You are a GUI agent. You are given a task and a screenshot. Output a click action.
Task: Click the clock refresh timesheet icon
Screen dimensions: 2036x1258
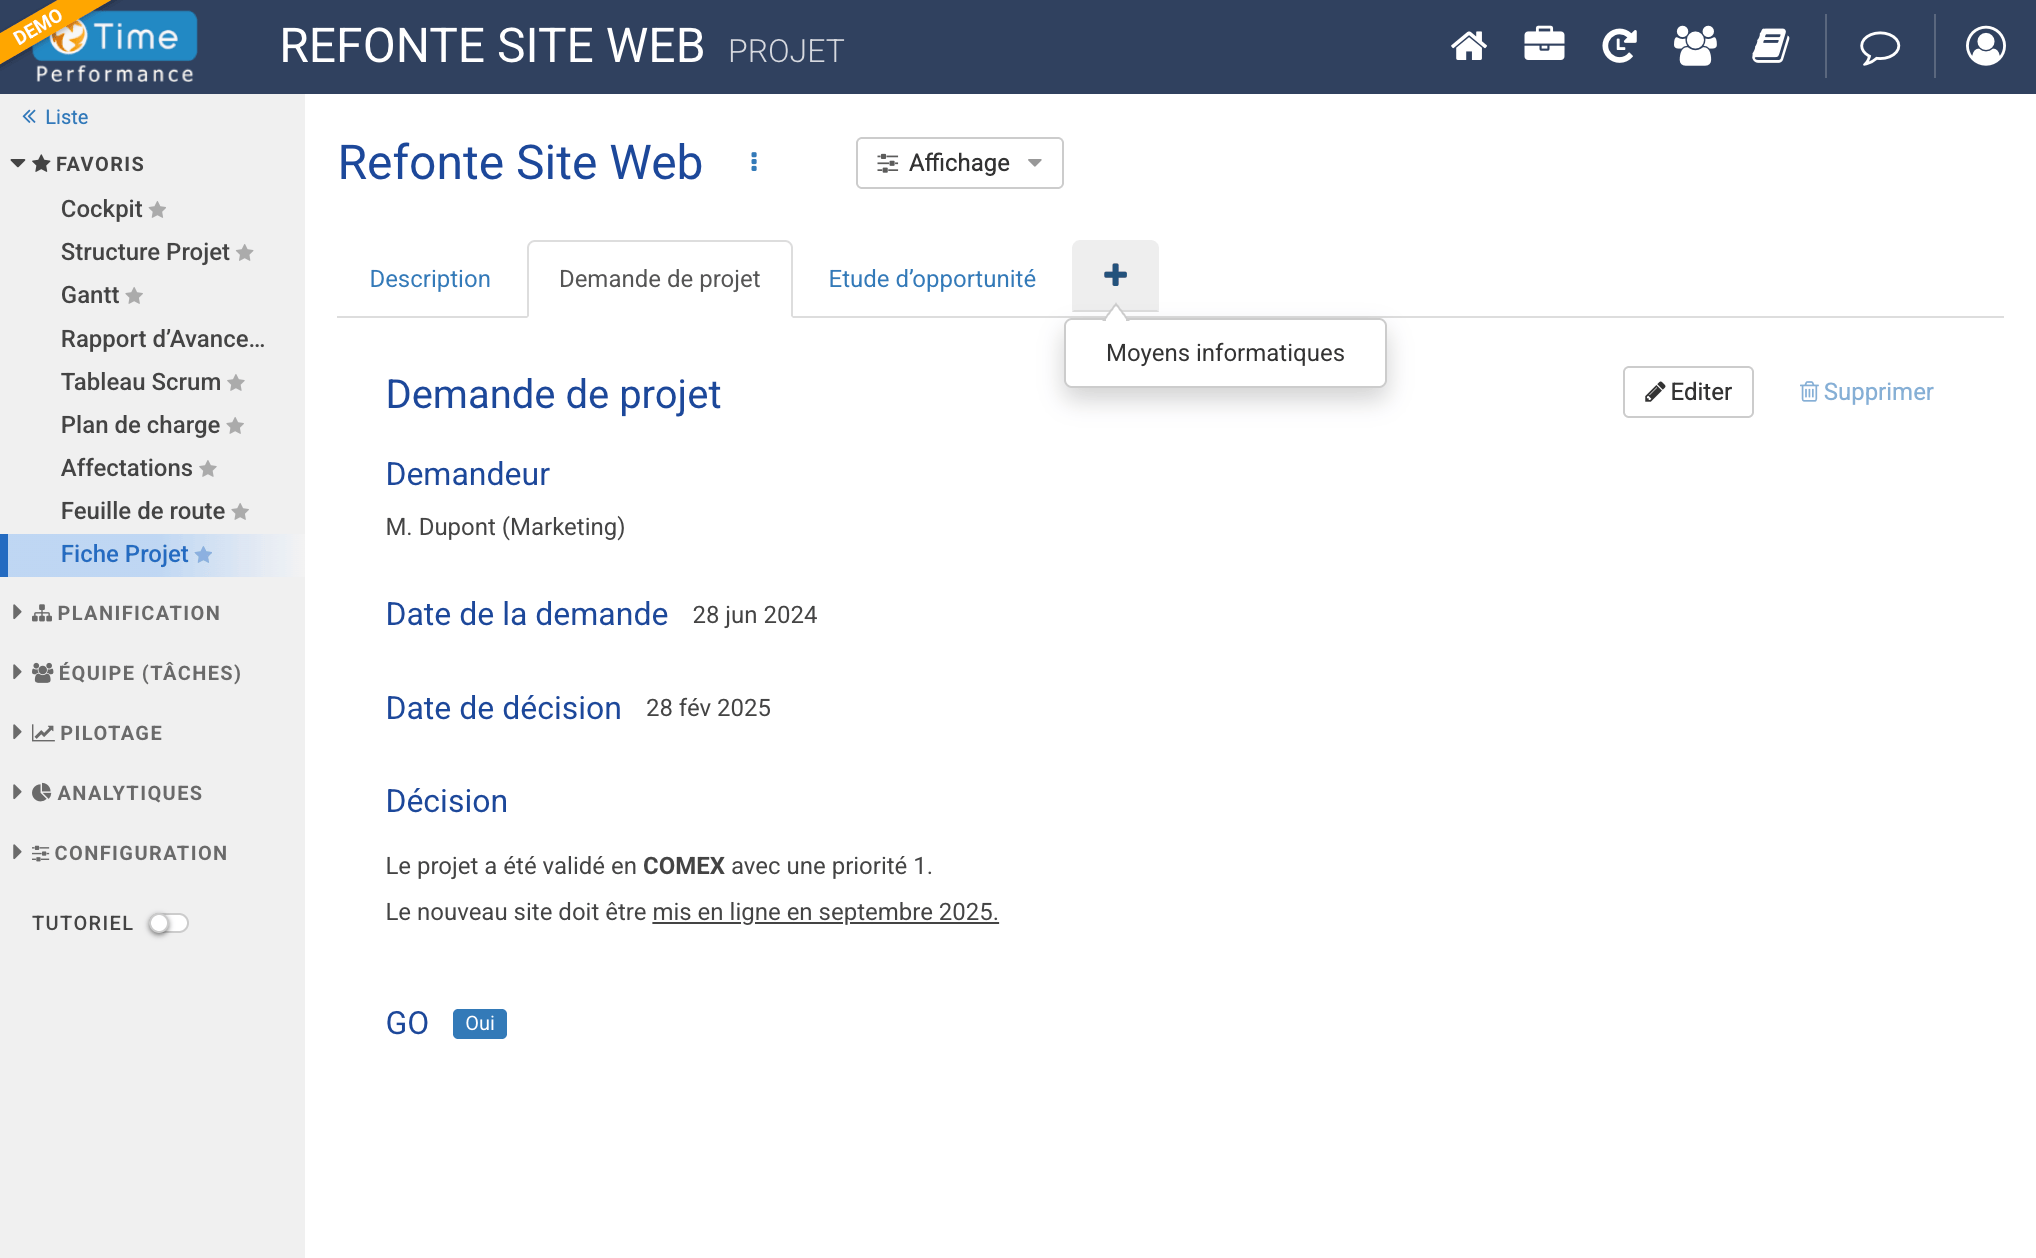click(x=1619, y=46)
